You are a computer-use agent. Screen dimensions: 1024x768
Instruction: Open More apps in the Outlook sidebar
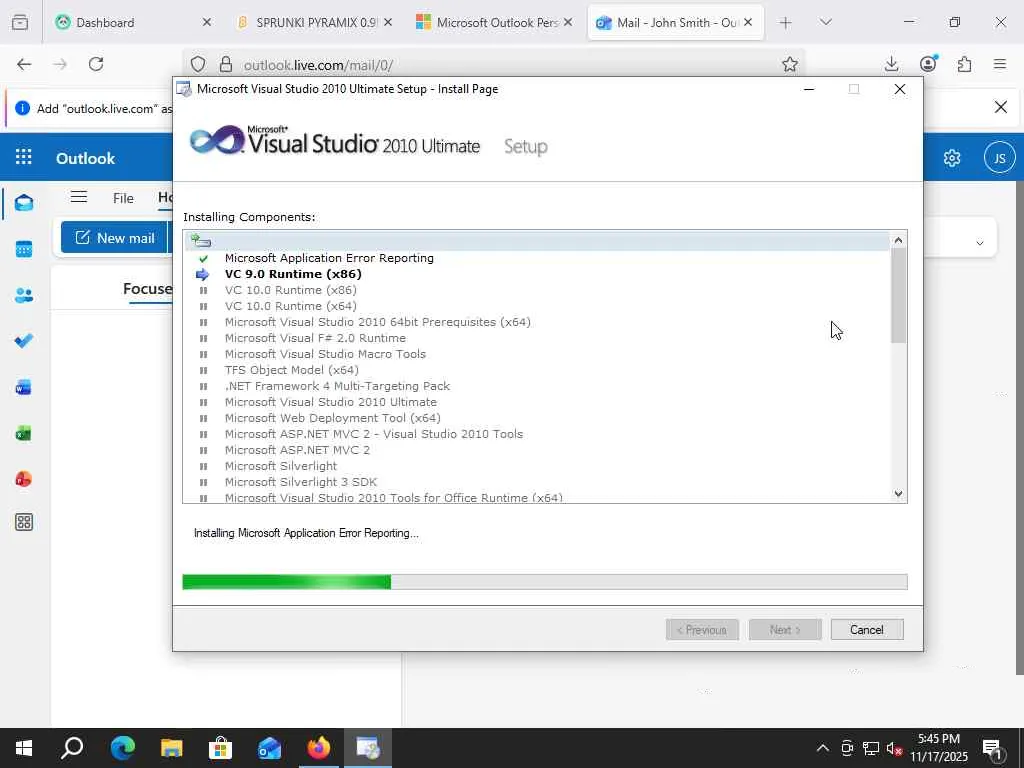pos(24,522)
